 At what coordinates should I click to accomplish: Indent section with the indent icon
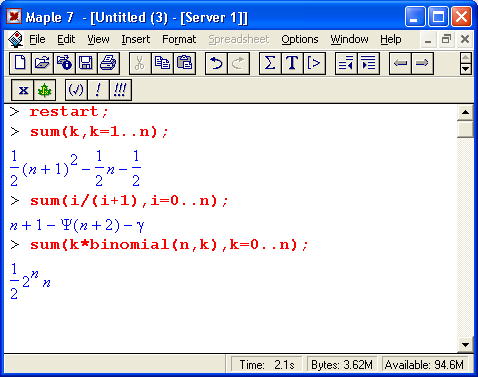pyautogui.click(x=368, y=63)
